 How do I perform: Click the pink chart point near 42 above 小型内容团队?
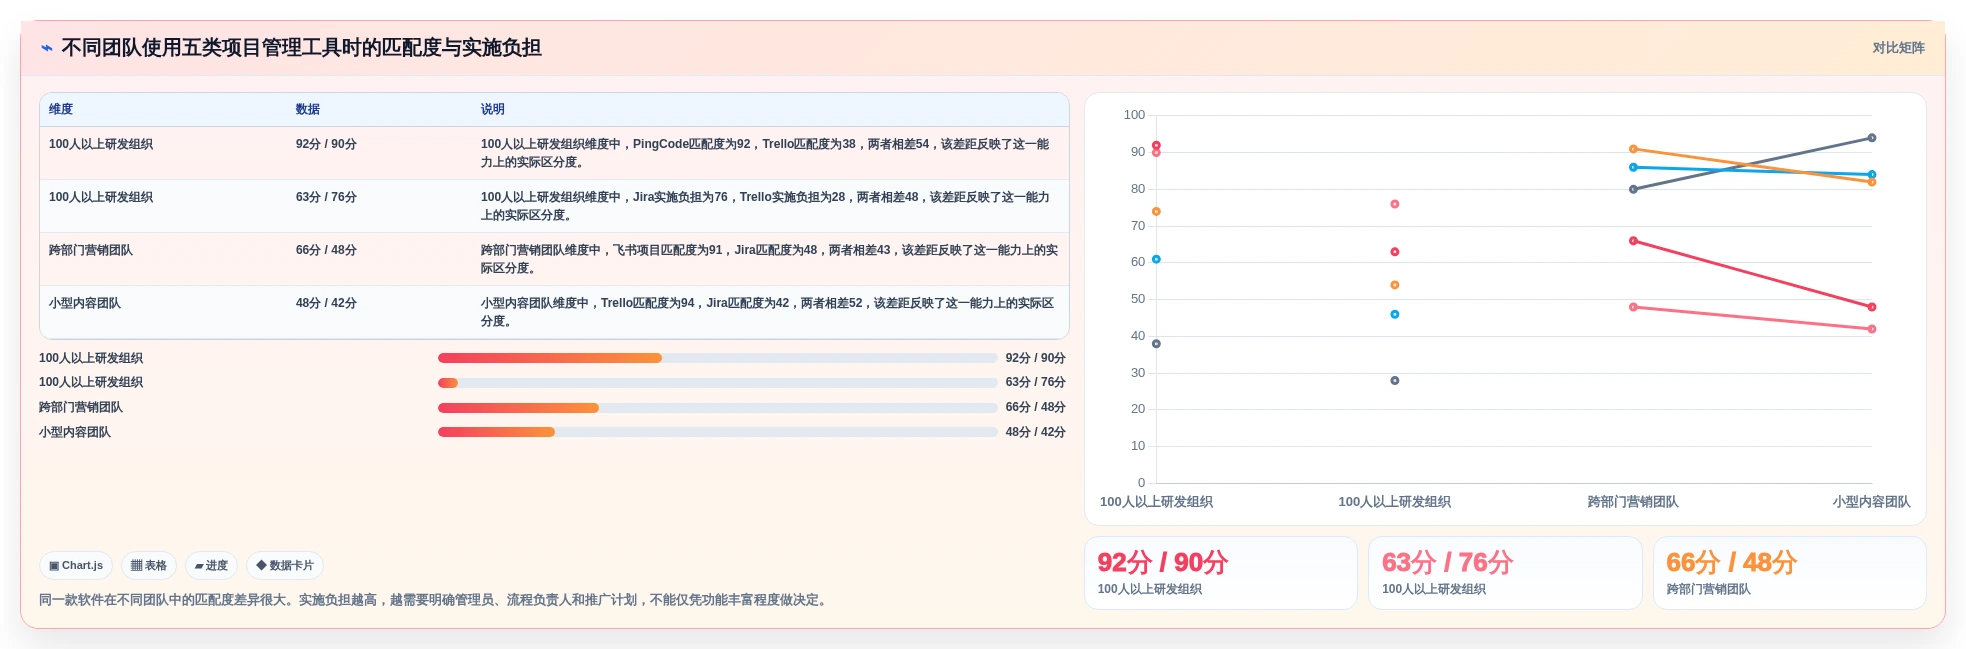[x=1871, y=329]
